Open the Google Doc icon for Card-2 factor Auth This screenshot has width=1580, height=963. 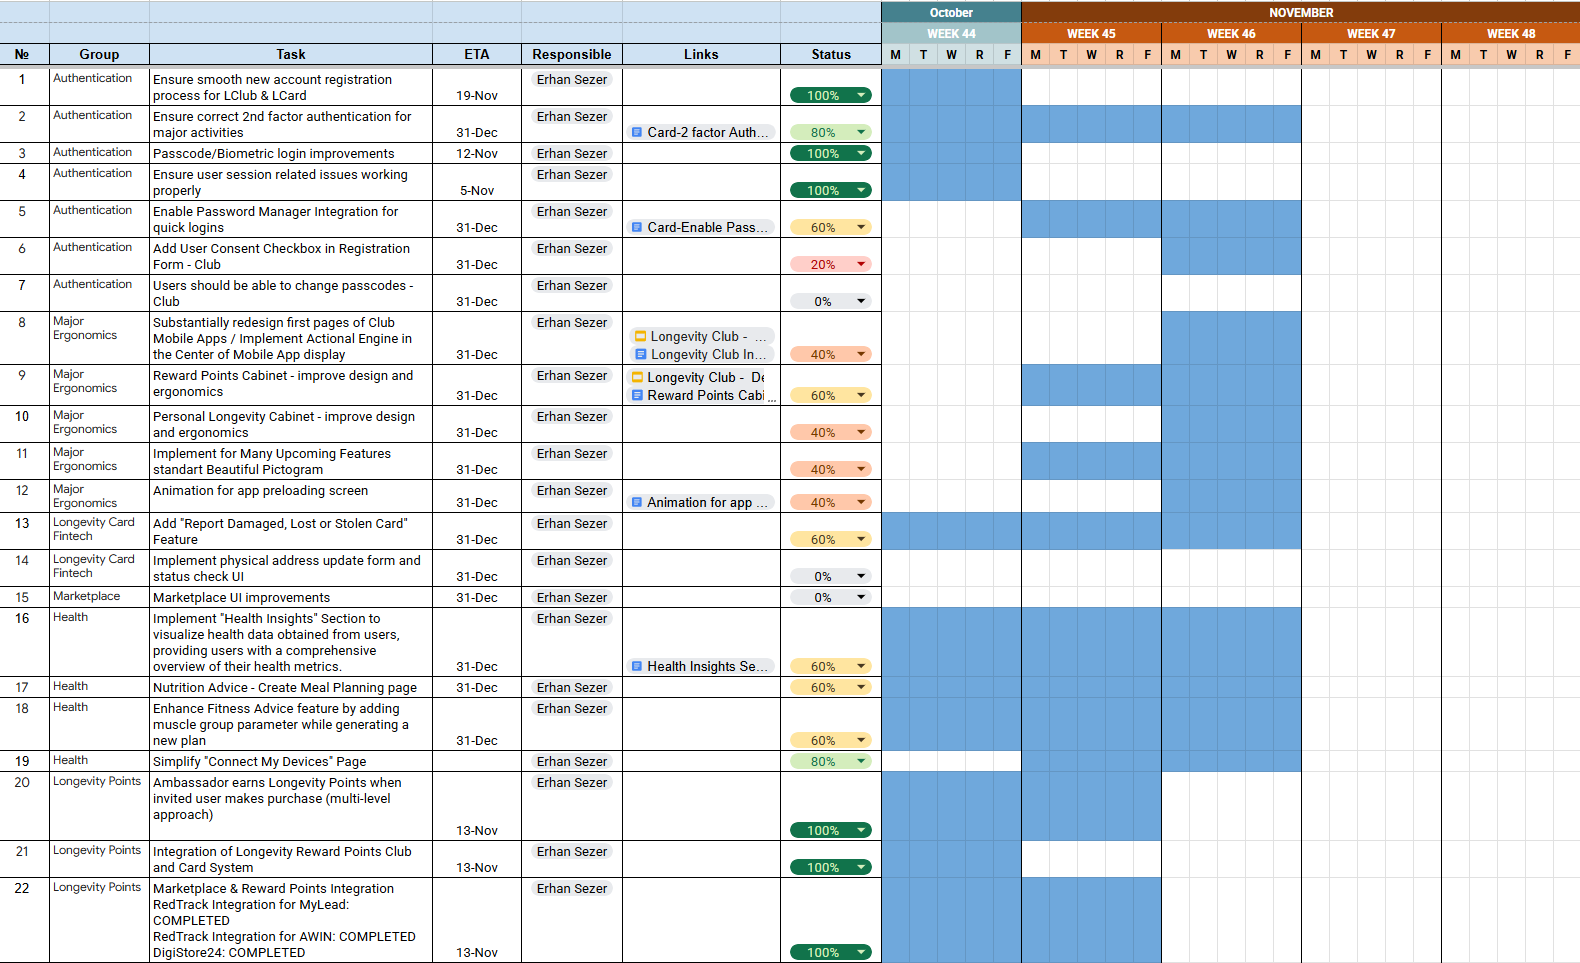[x=637, y=132]
